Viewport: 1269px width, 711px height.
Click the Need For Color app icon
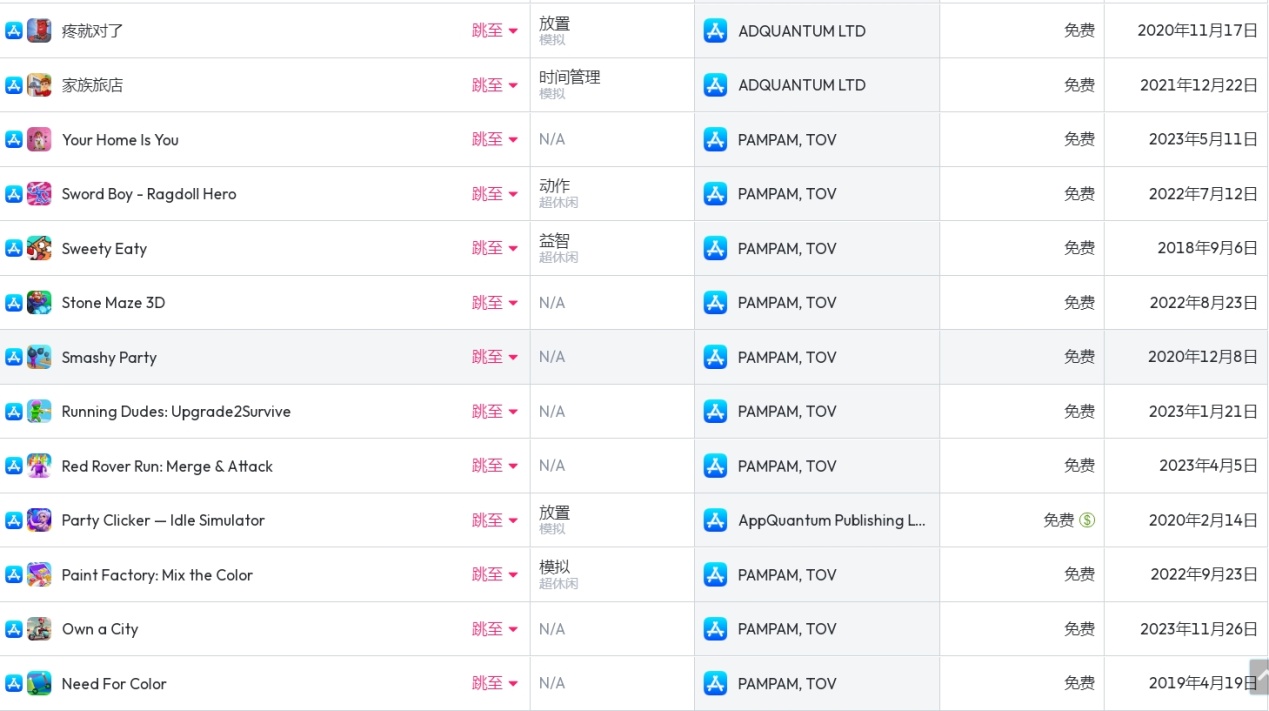click(39, 684)
